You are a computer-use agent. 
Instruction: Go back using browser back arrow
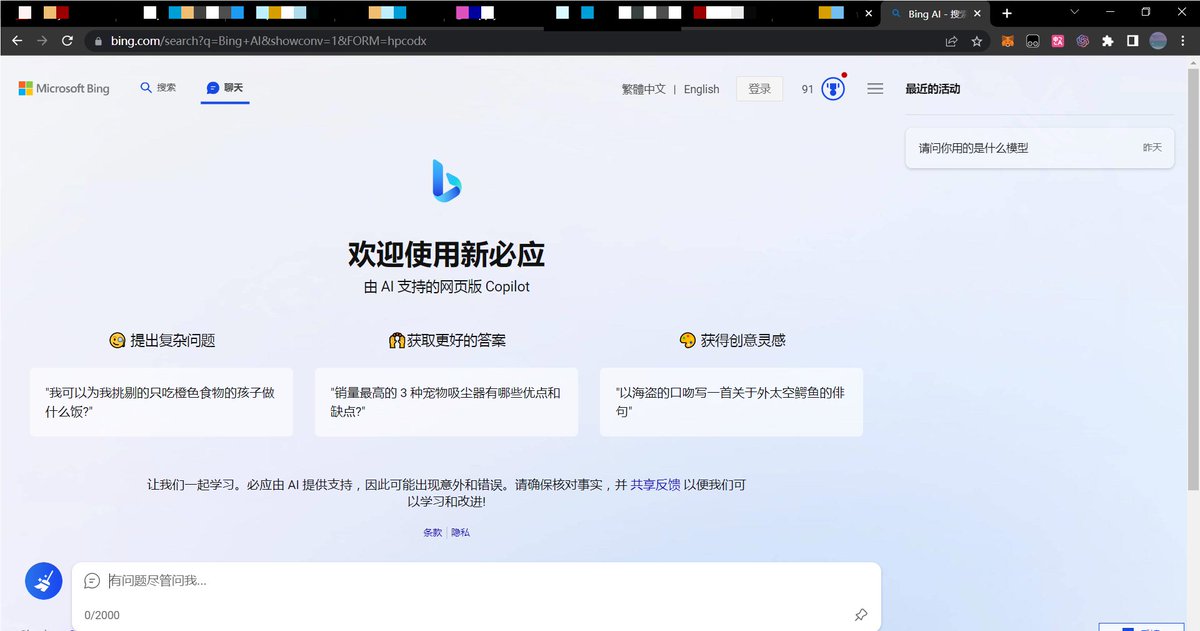click(x=17, y=41)
